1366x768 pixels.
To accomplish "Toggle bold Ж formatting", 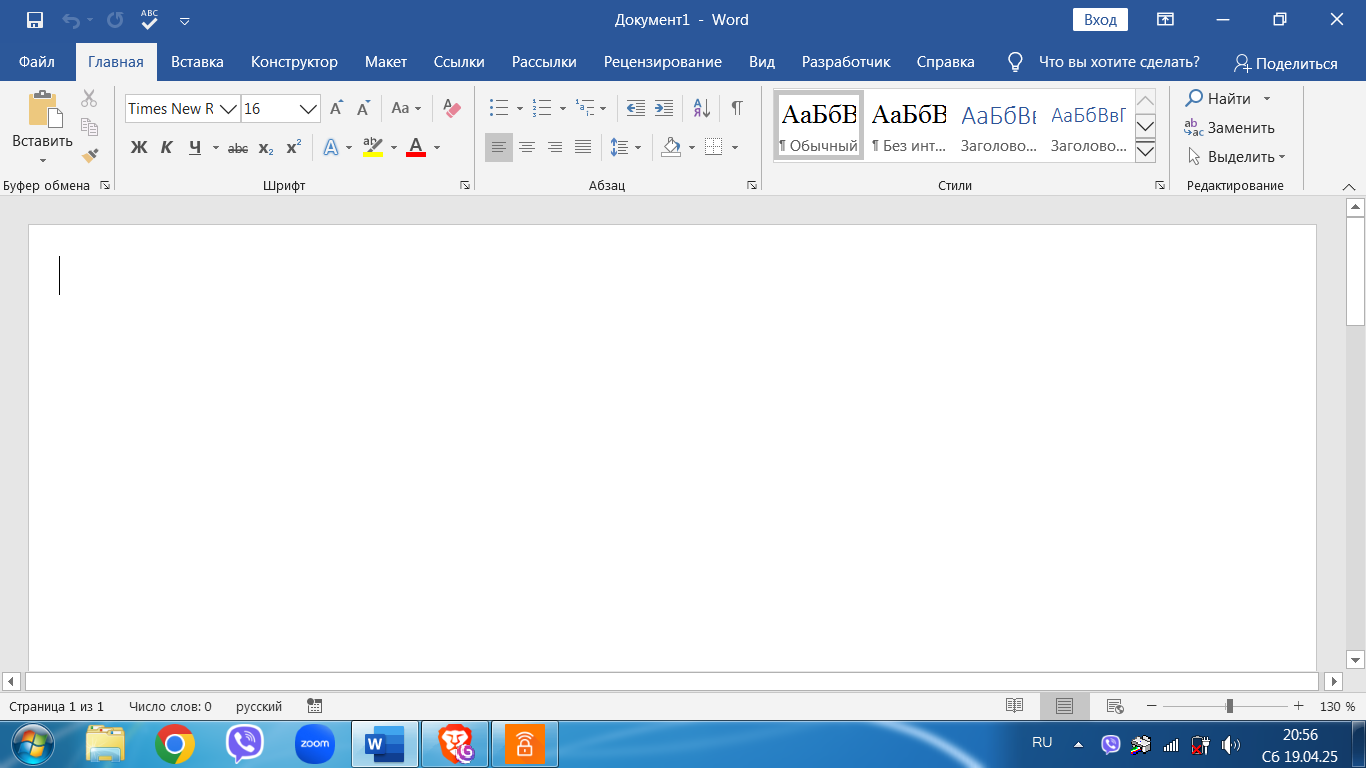I will click(139, 147).
